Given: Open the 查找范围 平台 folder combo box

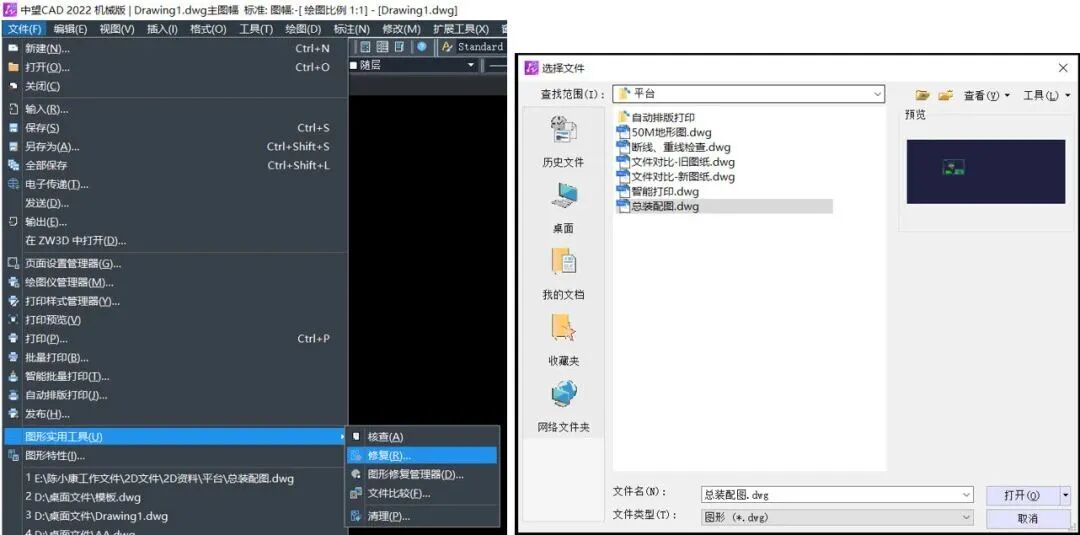Looking at the screenshot, I should 749,94.
